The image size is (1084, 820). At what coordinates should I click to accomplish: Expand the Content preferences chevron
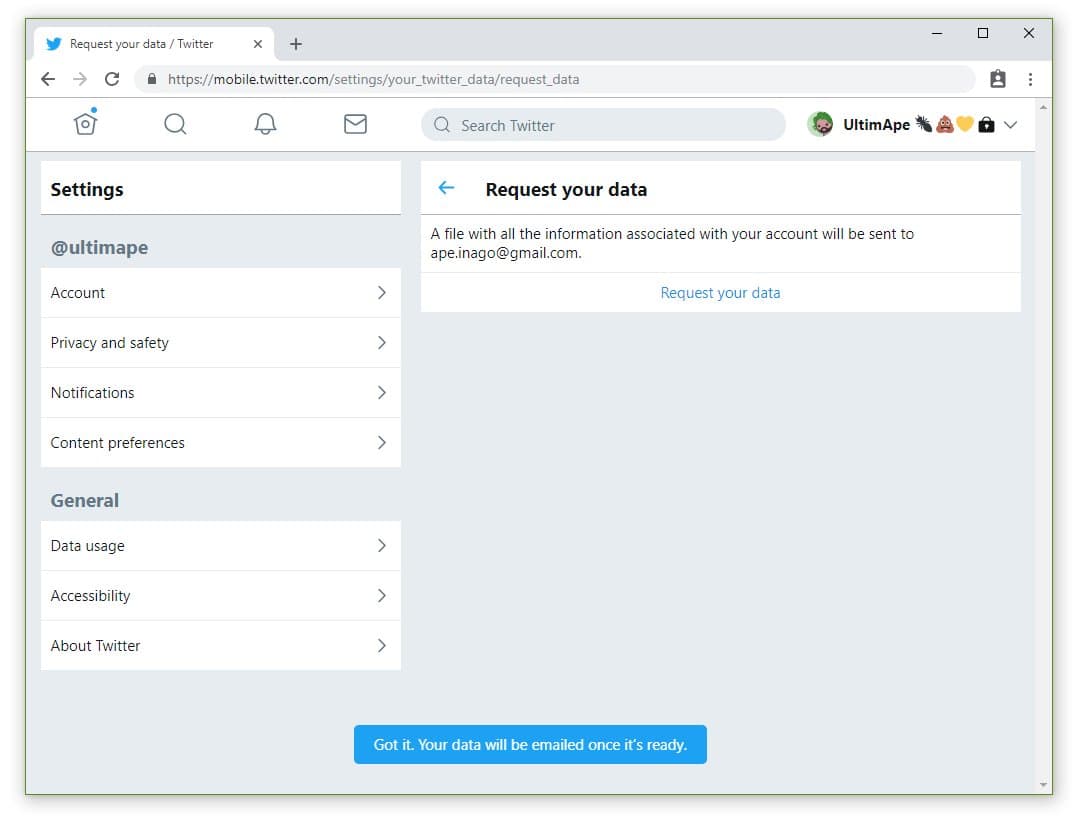point(381,443)
